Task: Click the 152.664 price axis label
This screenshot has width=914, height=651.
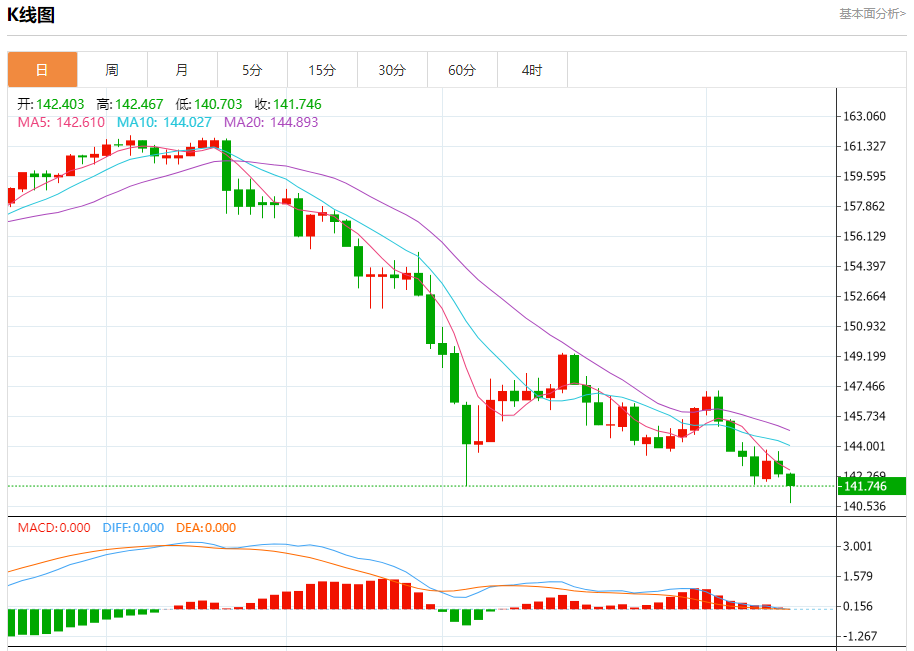Action: [x=864, y=296]
